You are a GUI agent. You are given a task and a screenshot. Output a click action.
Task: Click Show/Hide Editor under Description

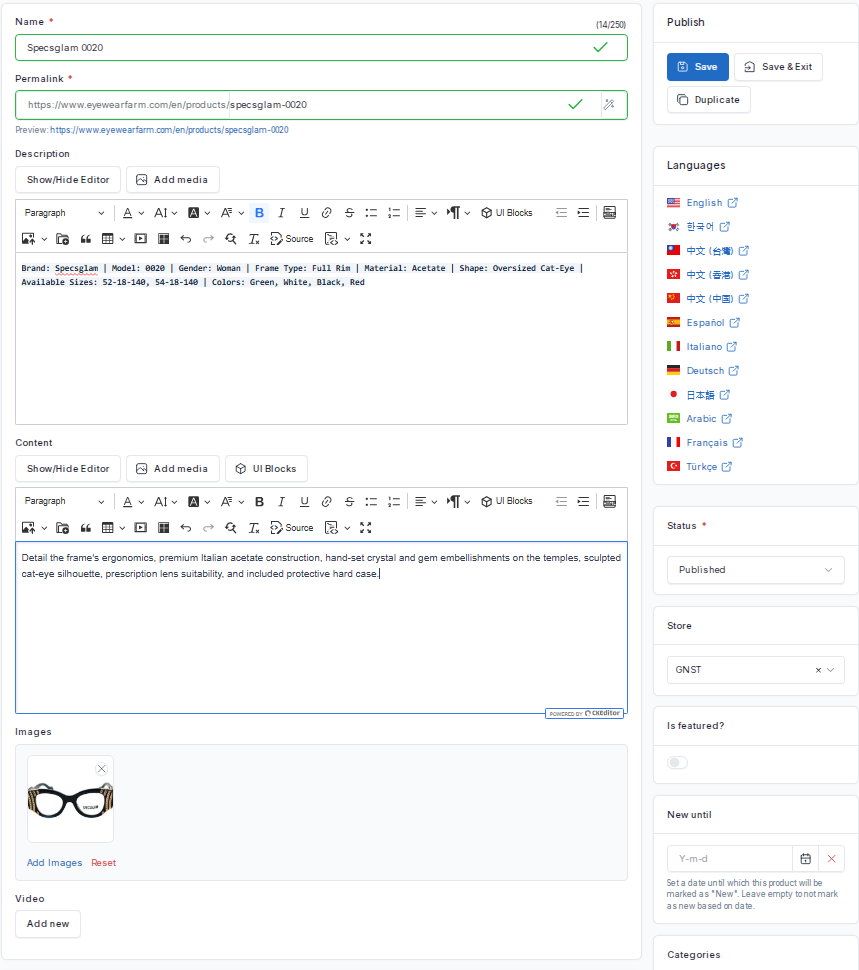tap(68, 179)
